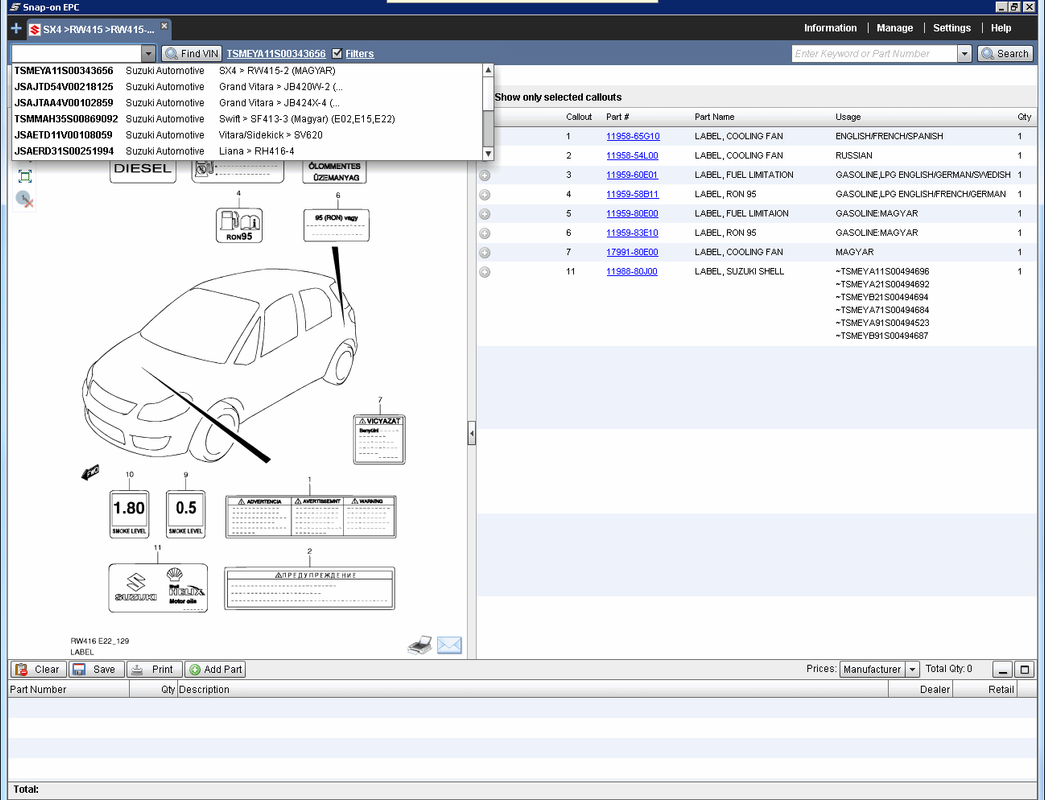Screen dimensions: 1045x800
Task: Open part number link 11959-83E10
Action: pos(632,233)
